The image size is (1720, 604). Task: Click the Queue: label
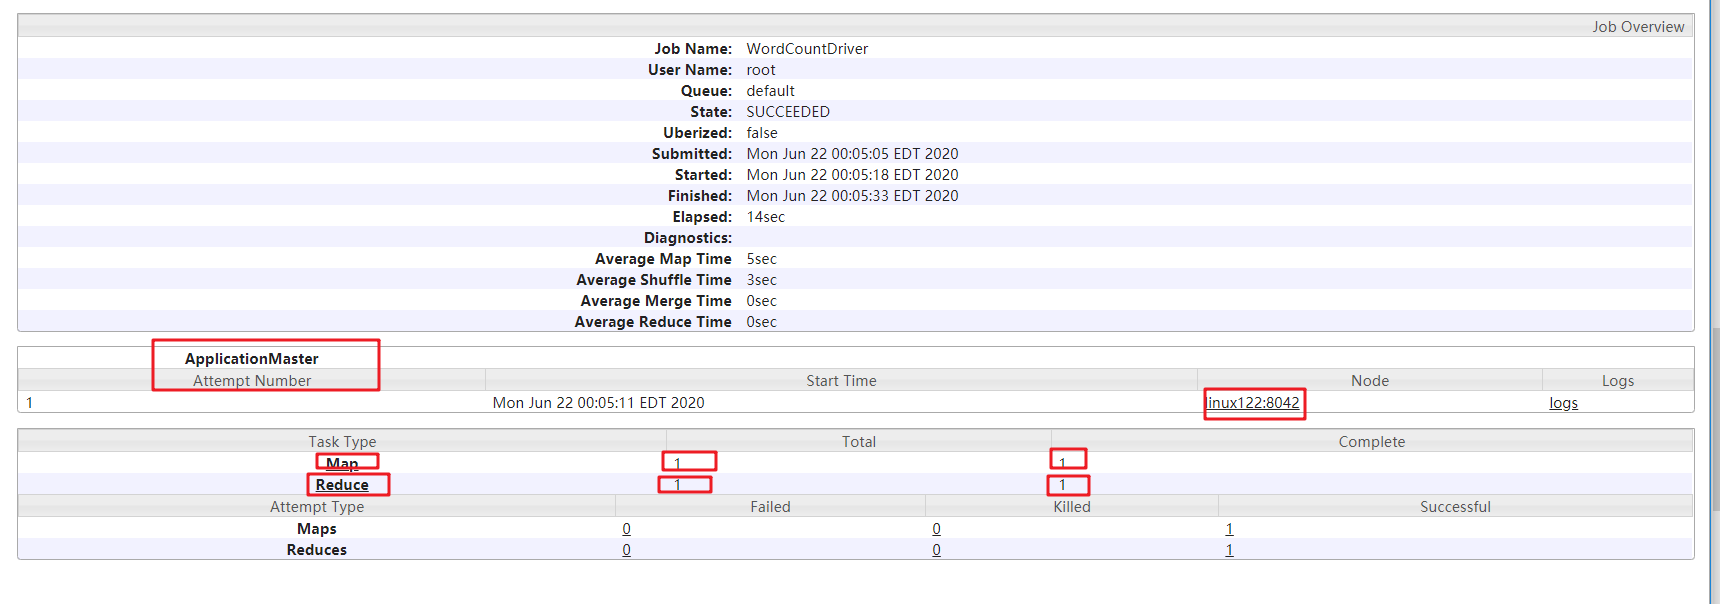click(x=706, y=91)
